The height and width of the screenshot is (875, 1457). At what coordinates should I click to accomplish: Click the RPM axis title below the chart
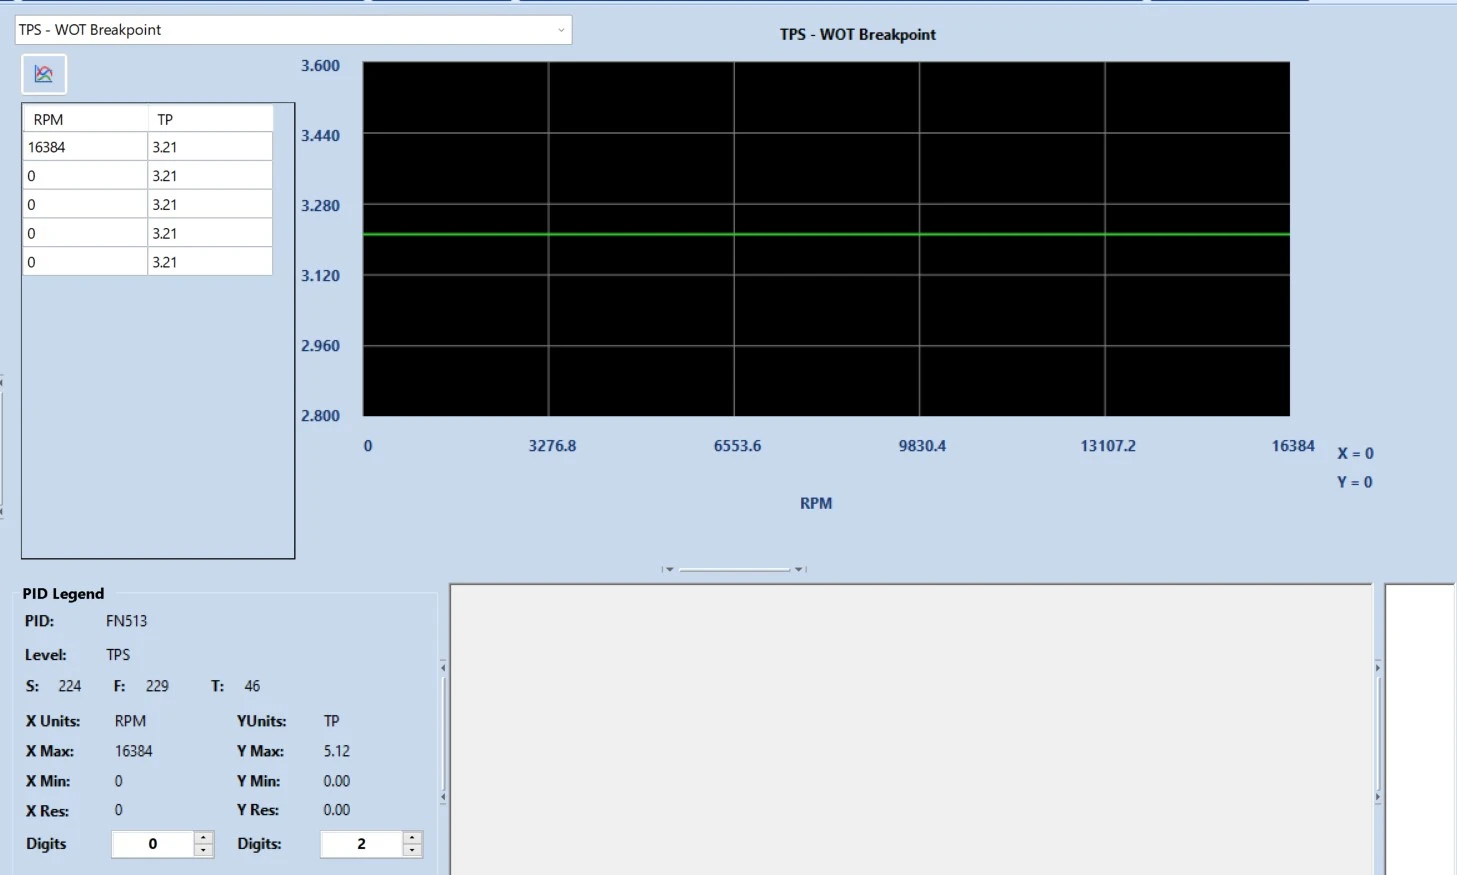point(816,503)
